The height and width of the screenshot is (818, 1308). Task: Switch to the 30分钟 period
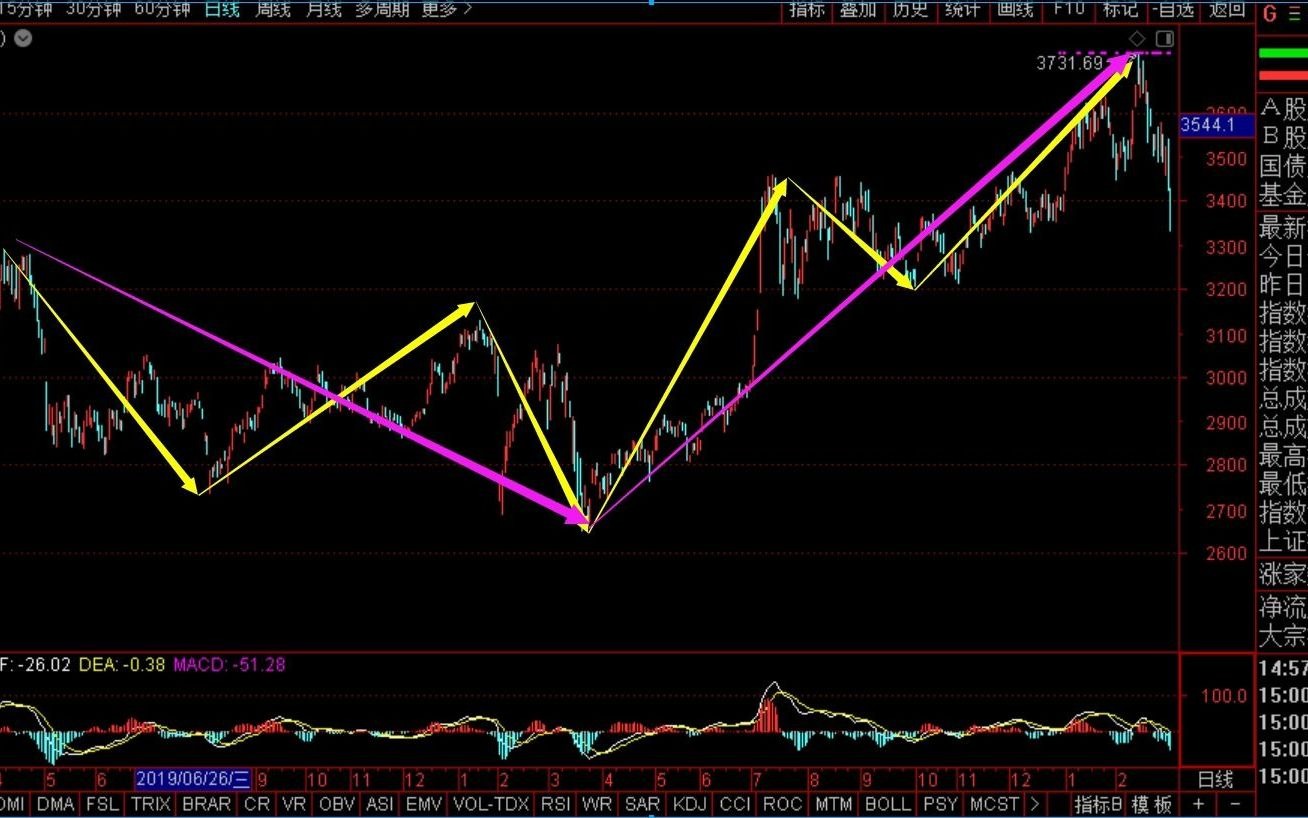tap(93, 9)
